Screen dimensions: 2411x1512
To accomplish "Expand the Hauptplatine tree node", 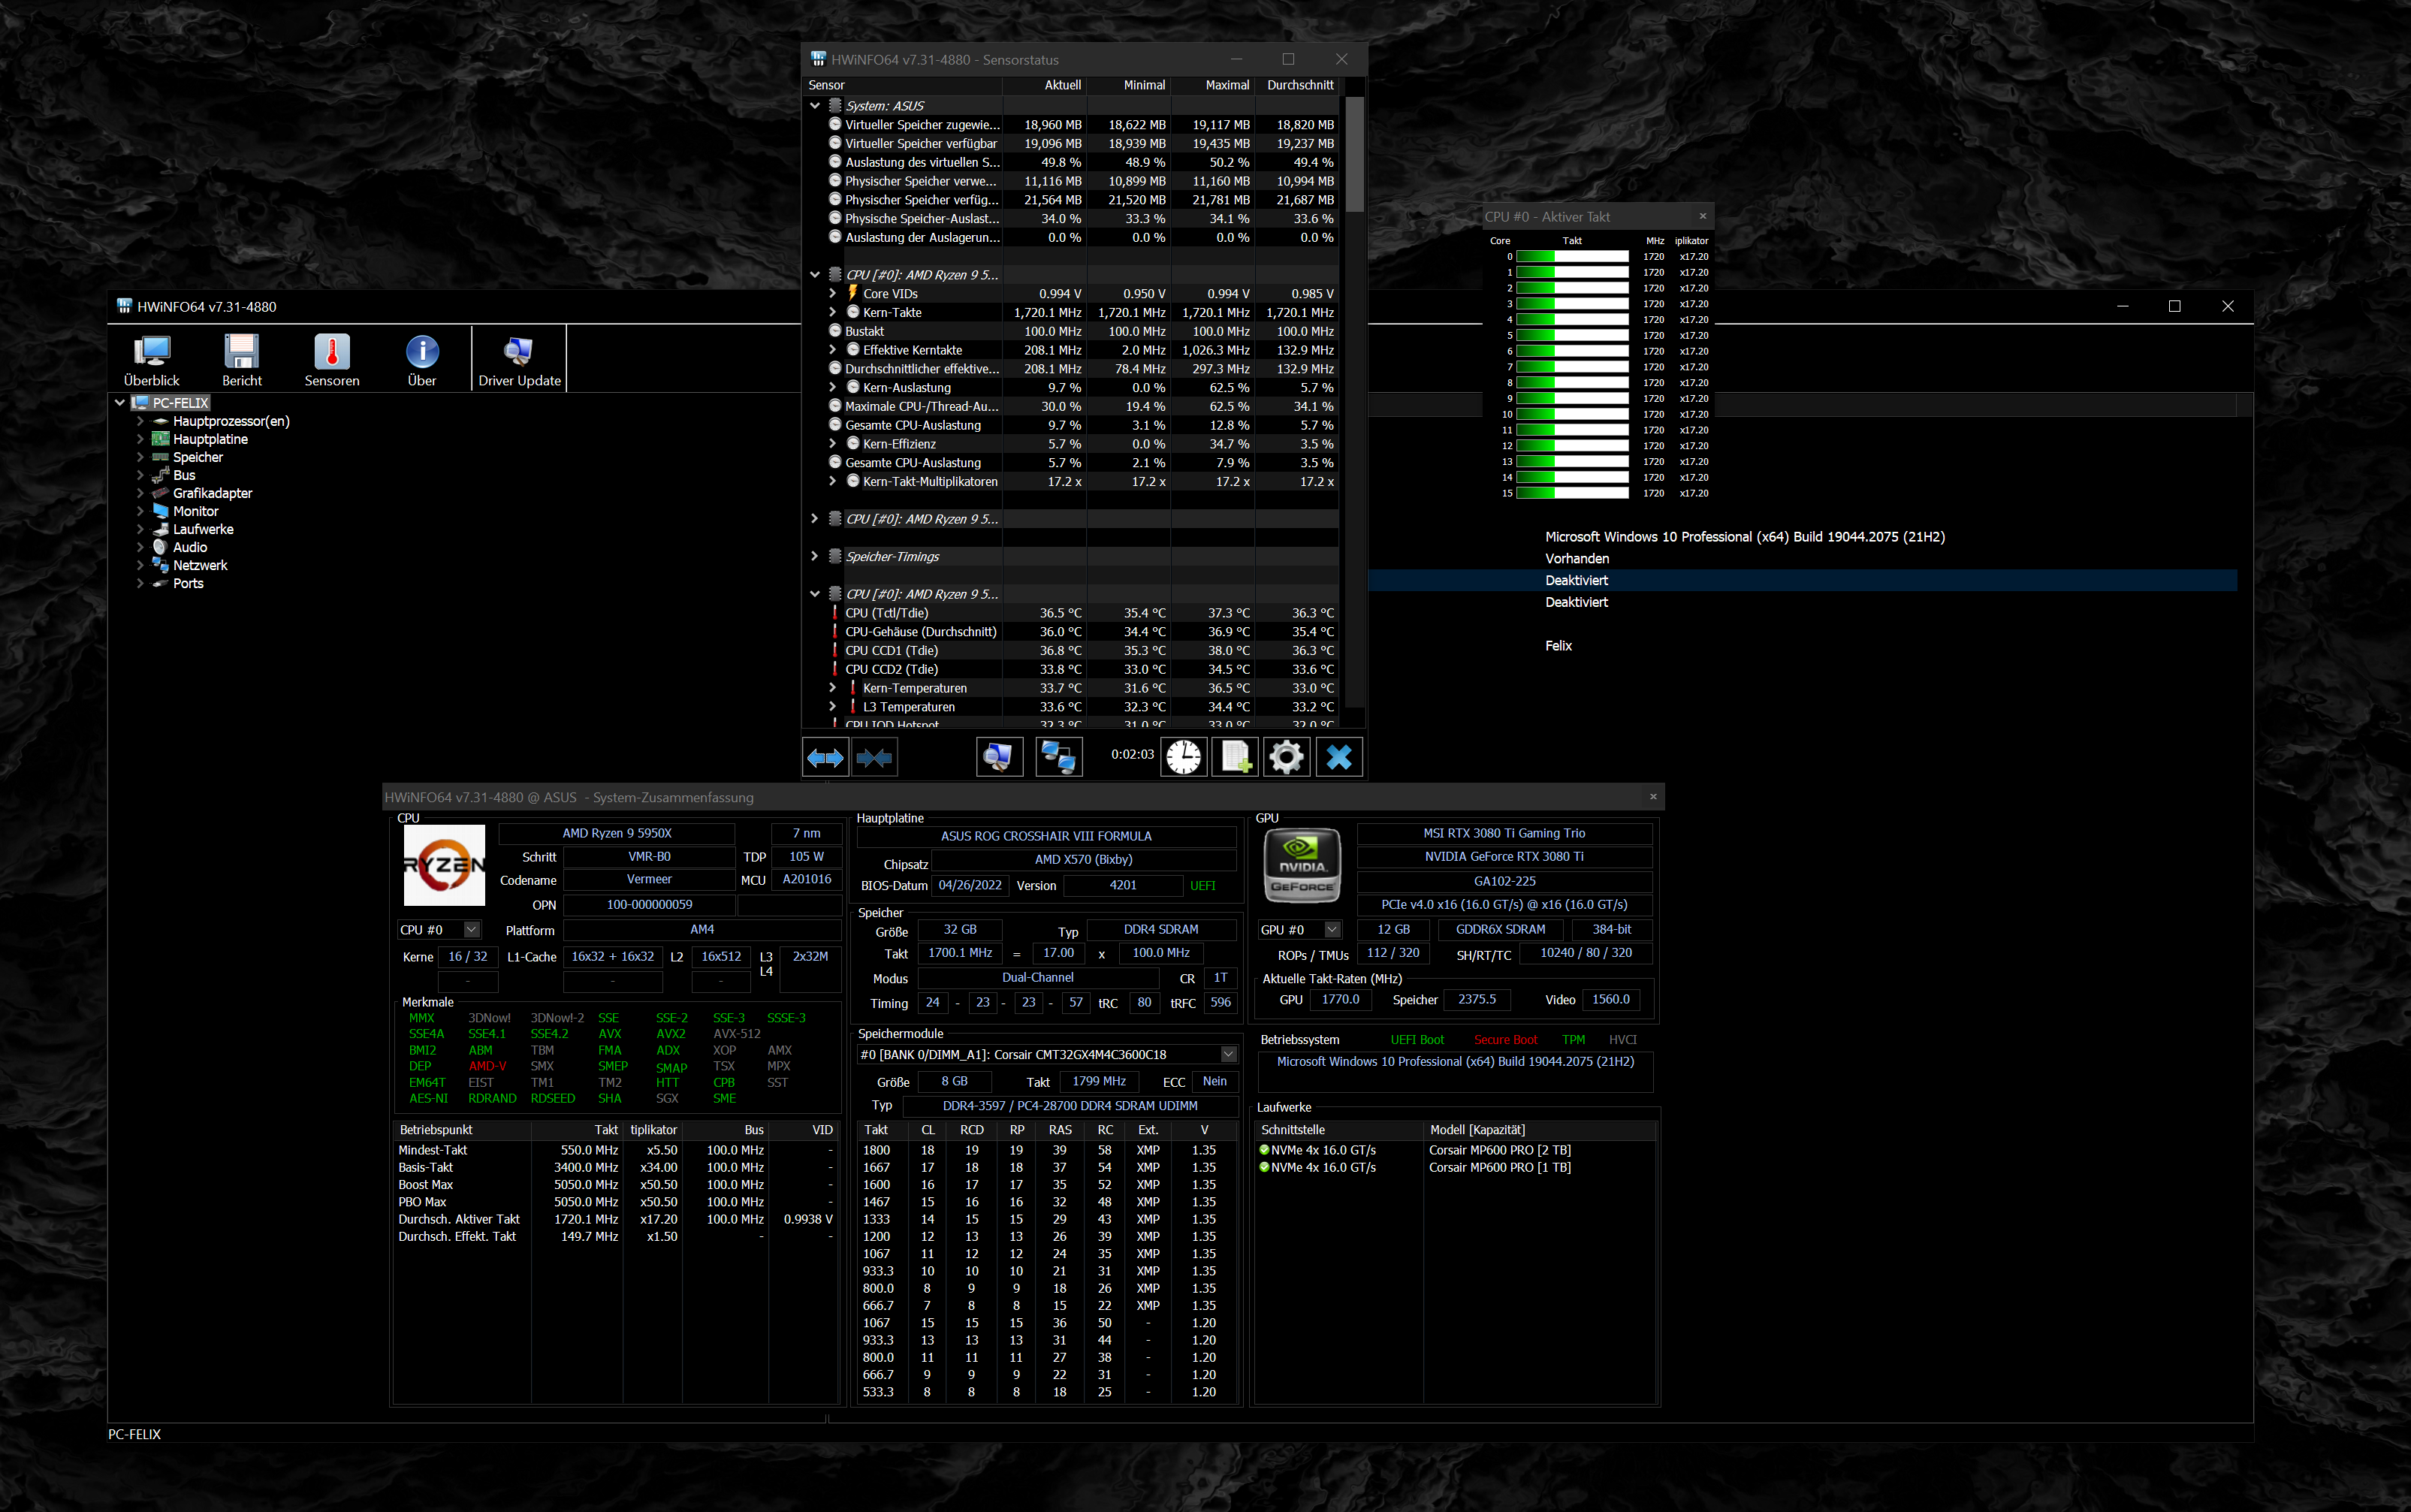I will click(140, 439).
